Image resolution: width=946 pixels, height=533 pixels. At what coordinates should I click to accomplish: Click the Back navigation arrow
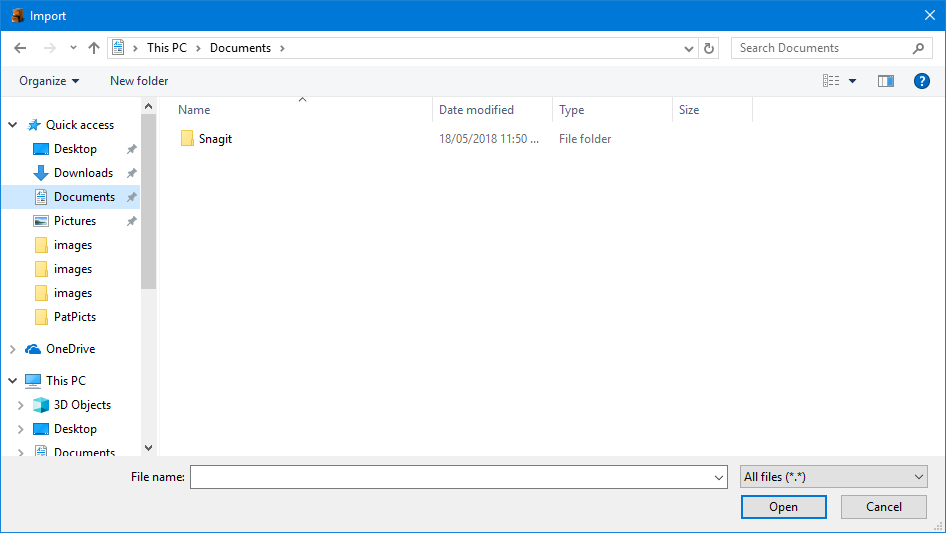(x=20, y=48)
